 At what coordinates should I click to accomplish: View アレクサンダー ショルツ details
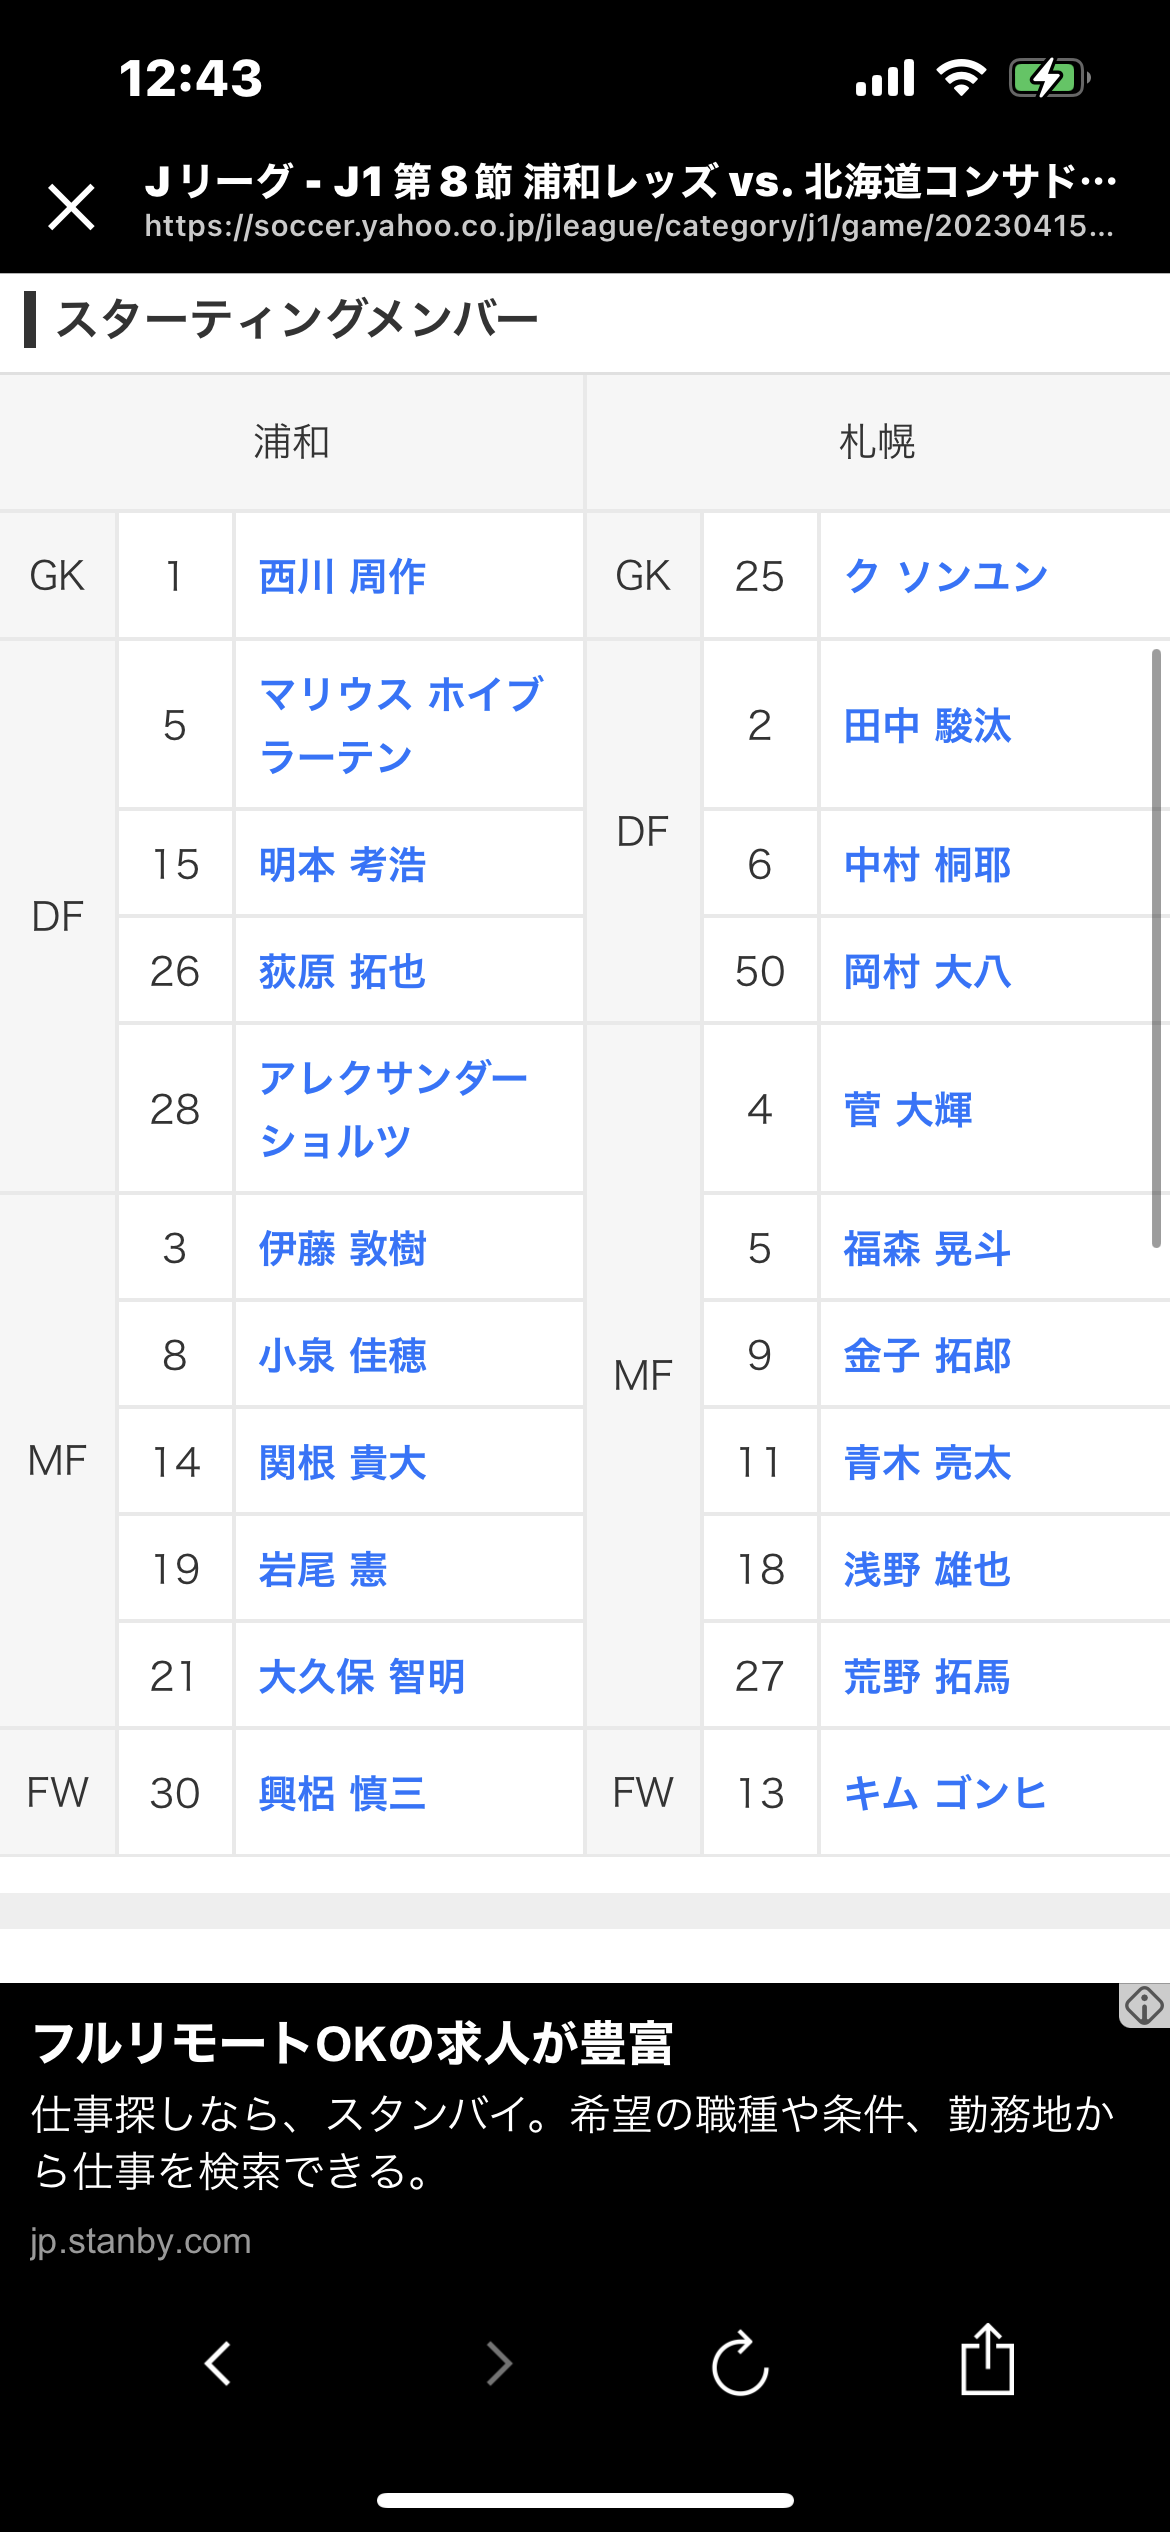coord(393,1109)
